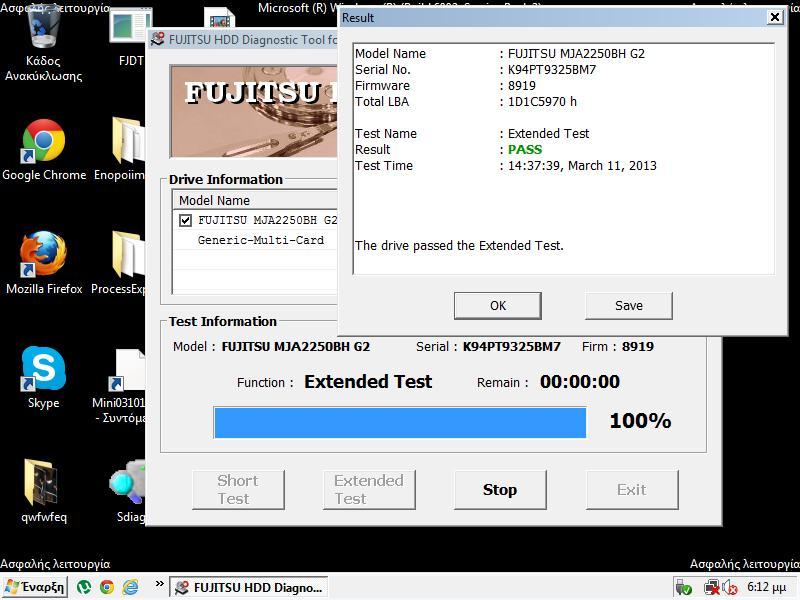Close the Result dialog with X
Viewport: 800px width, 600px height.
pos(775,17)
